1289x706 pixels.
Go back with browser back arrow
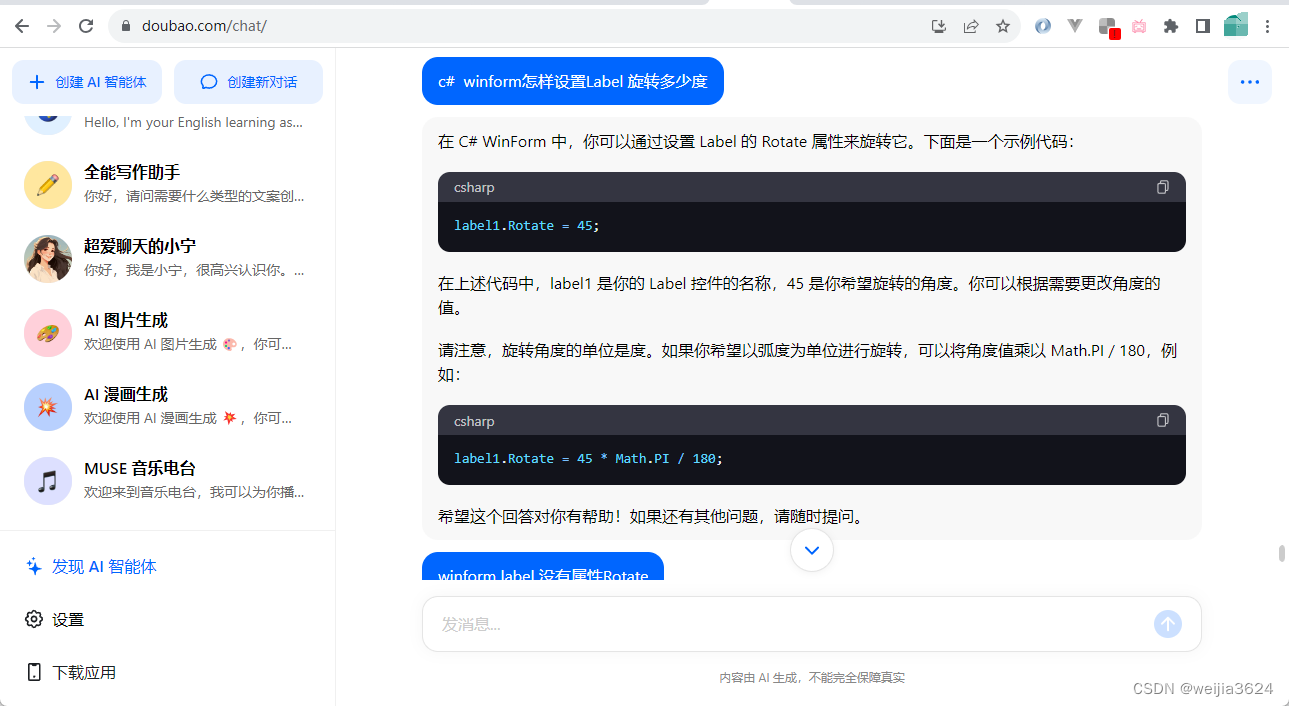click(x=22, y=26)
